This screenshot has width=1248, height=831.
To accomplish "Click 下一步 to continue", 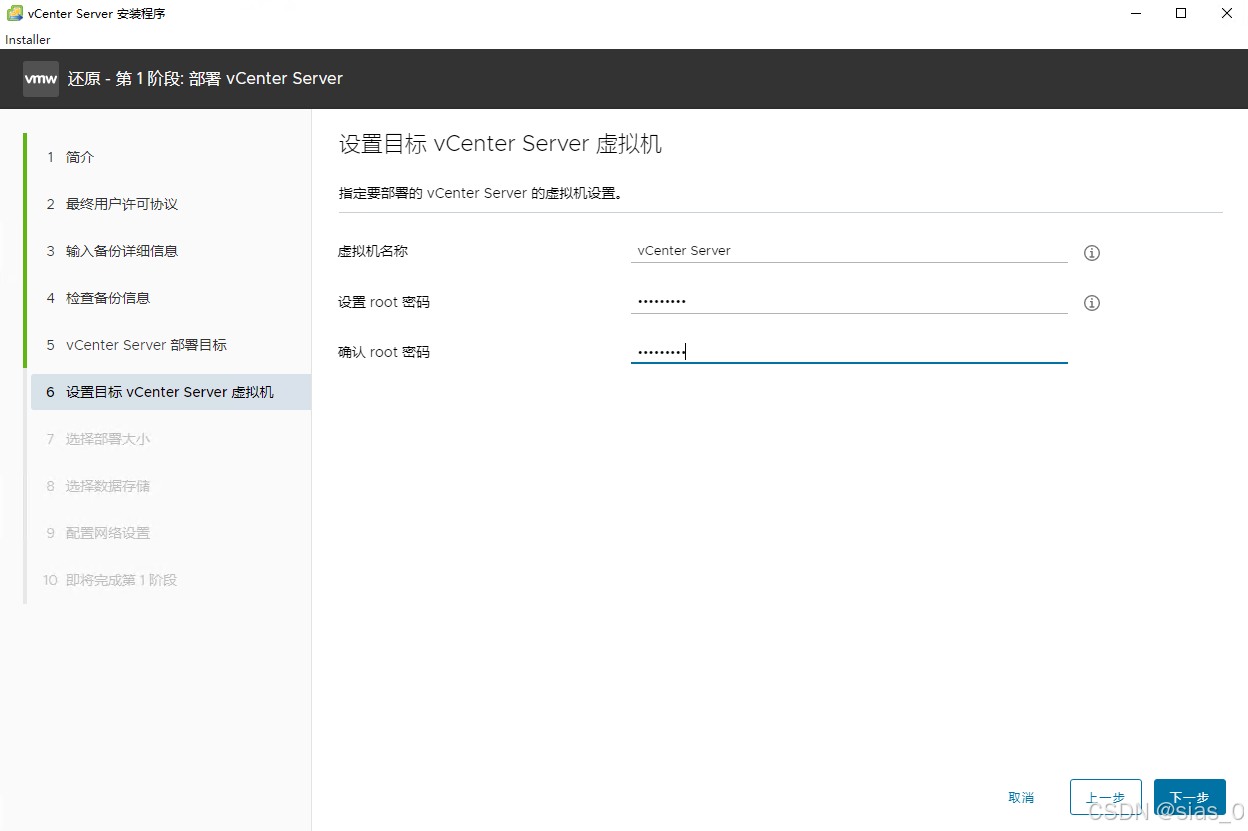I will click(1189, 798).
